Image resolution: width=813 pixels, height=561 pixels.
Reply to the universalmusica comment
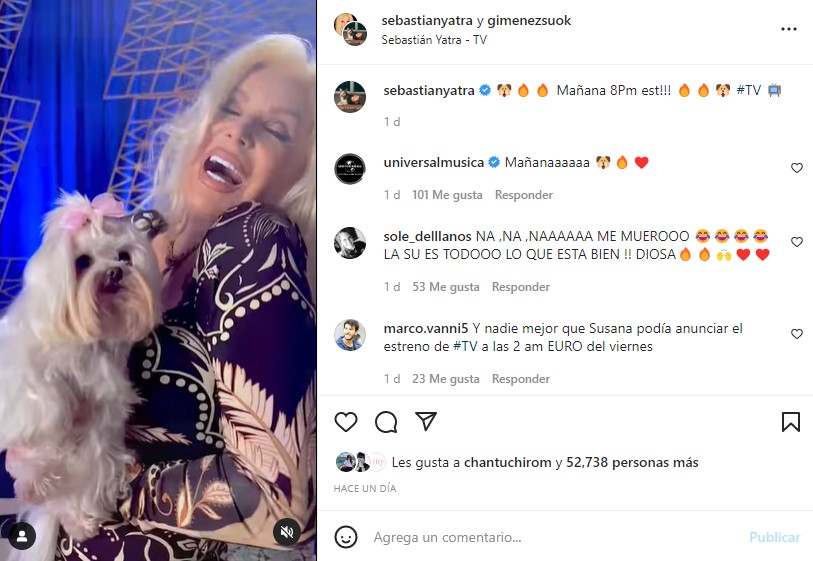click(524, 195)
